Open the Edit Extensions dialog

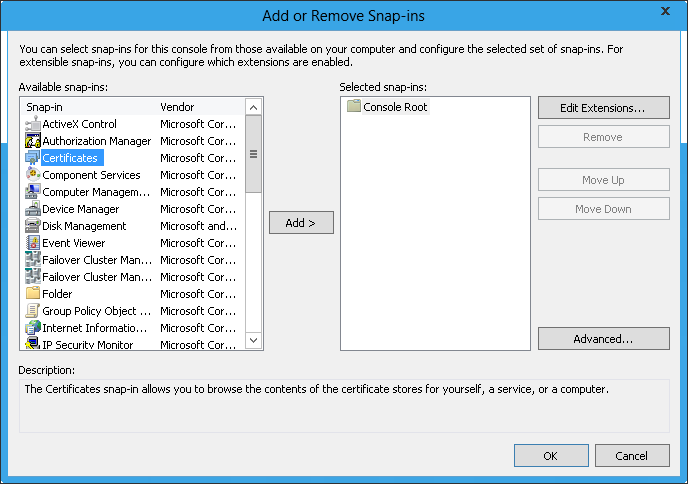(x=603, y=107)
